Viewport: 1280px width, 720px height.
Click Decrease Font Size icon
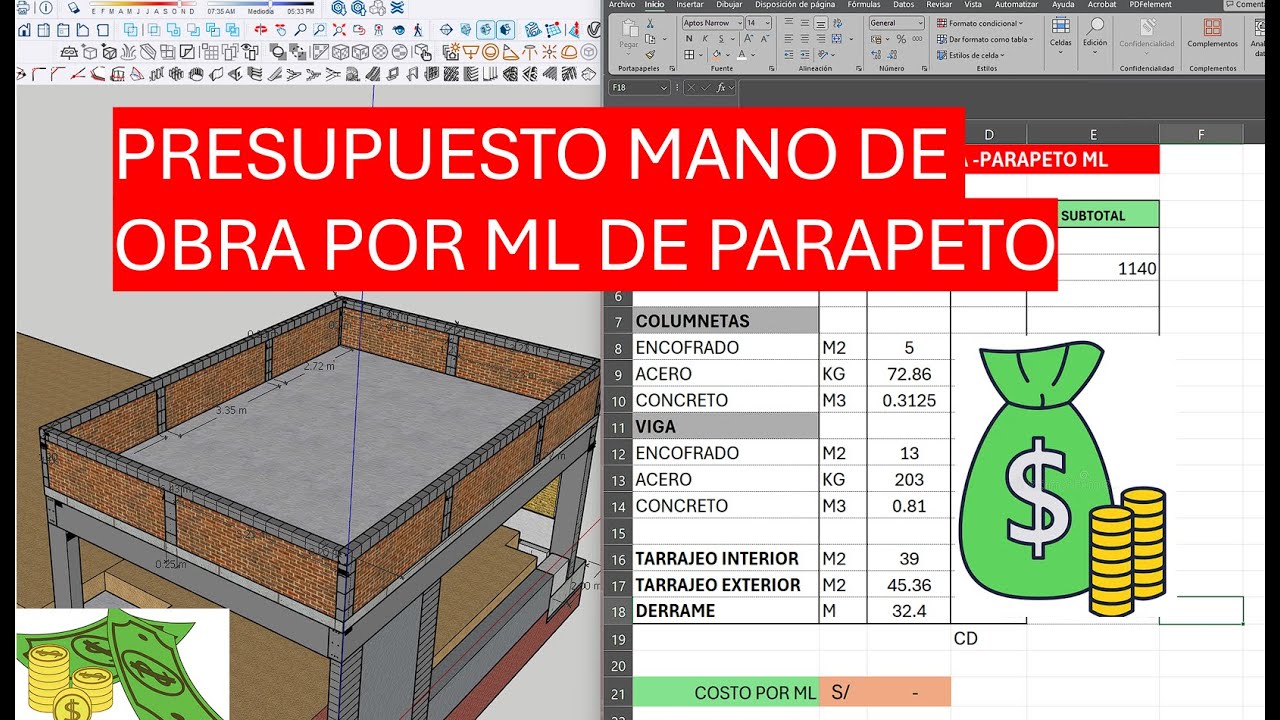pos(765,39)
